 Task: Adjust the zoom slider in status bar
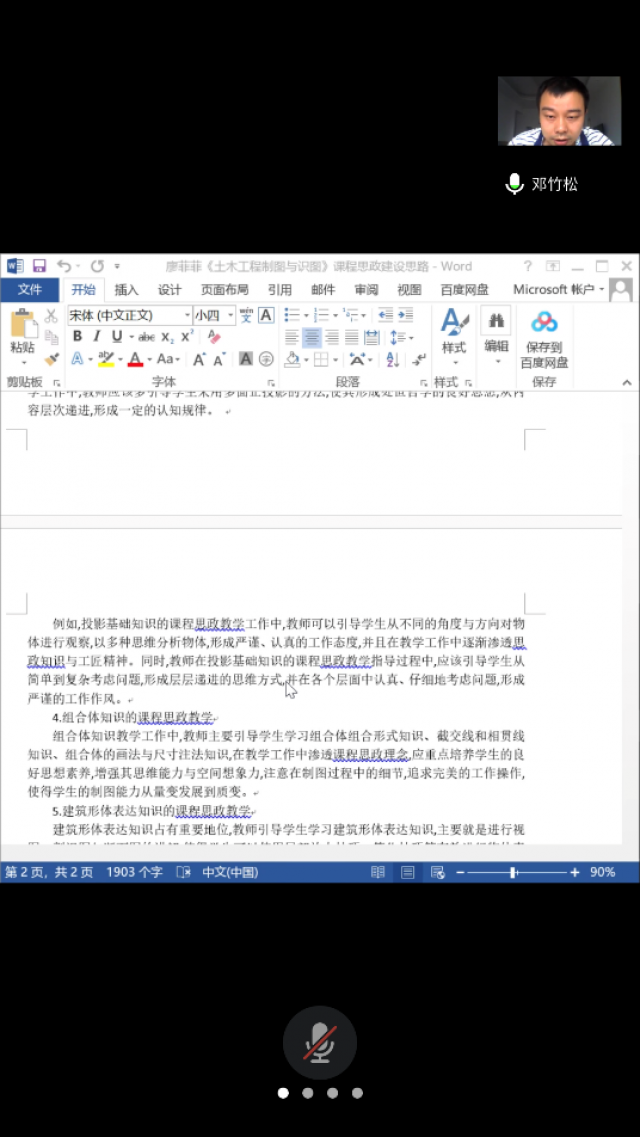(x=513, y=872)
